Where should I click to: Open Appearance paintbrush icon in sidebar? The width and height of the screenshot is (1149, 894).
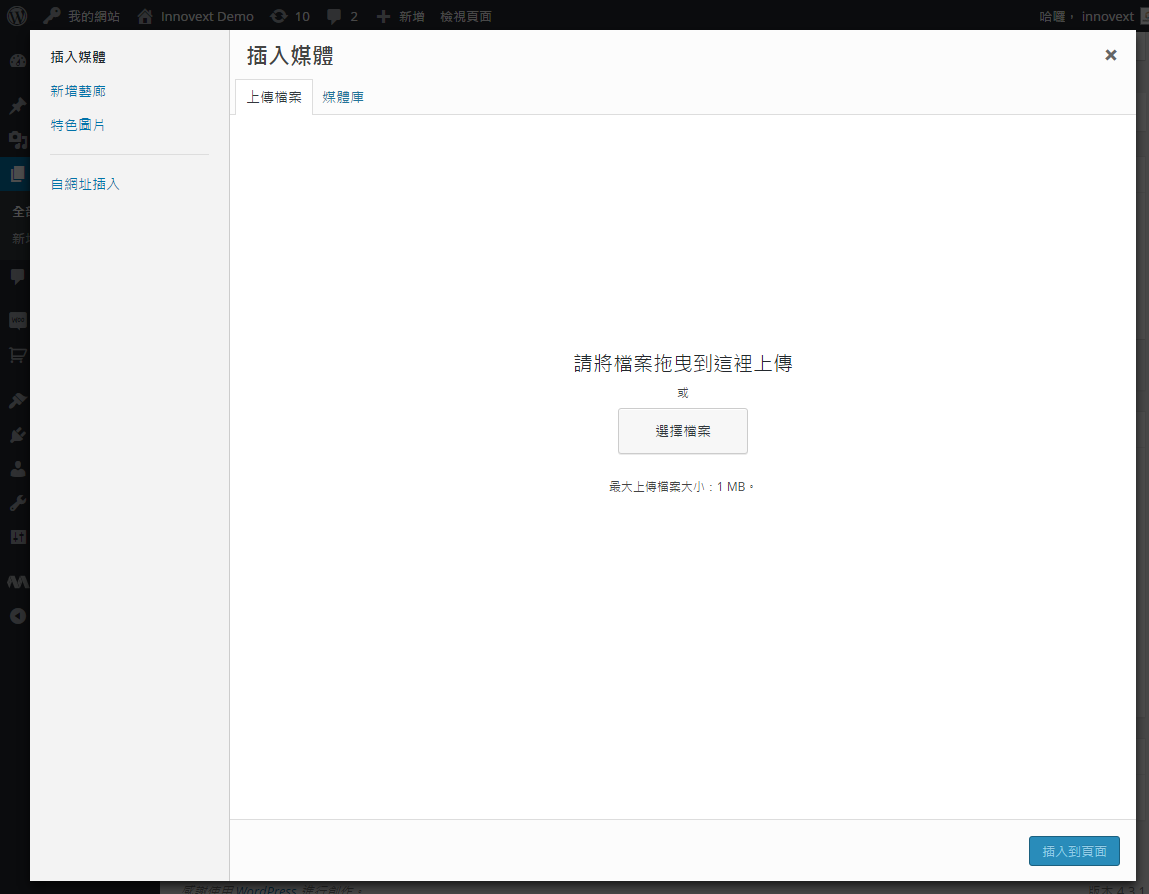(x=17, y=400)
